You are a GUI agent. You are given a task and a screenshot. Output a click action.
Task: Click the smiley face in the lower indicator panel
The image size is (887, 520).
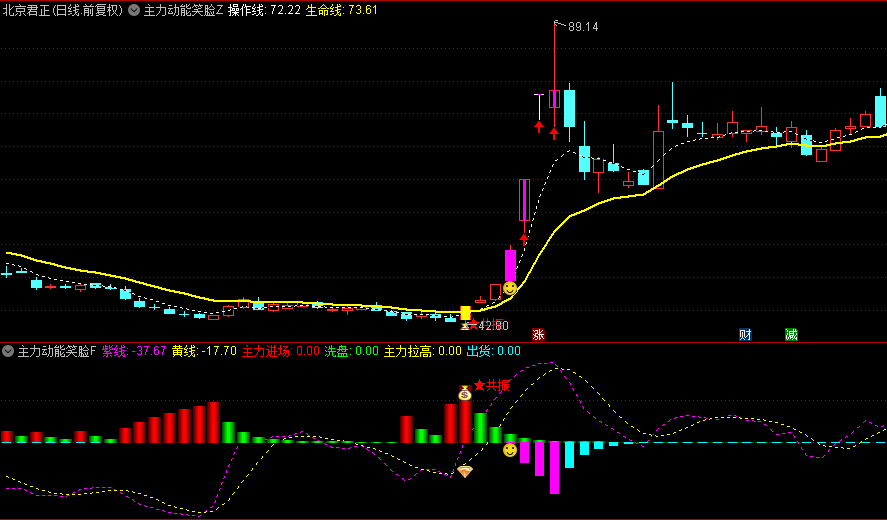[510, 450]
